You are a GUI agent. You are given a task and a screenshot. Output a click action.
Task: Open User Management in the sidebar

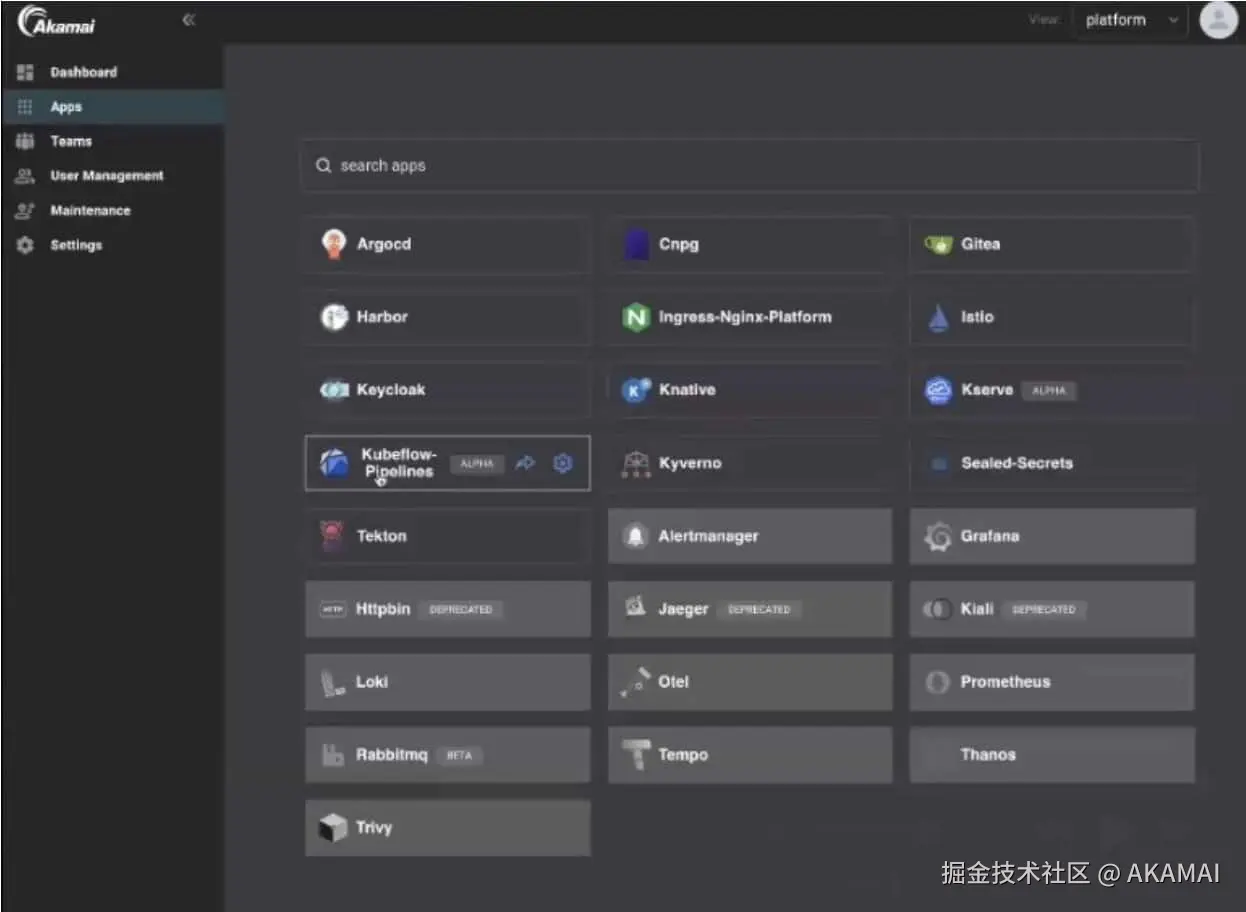click(112, 176)
